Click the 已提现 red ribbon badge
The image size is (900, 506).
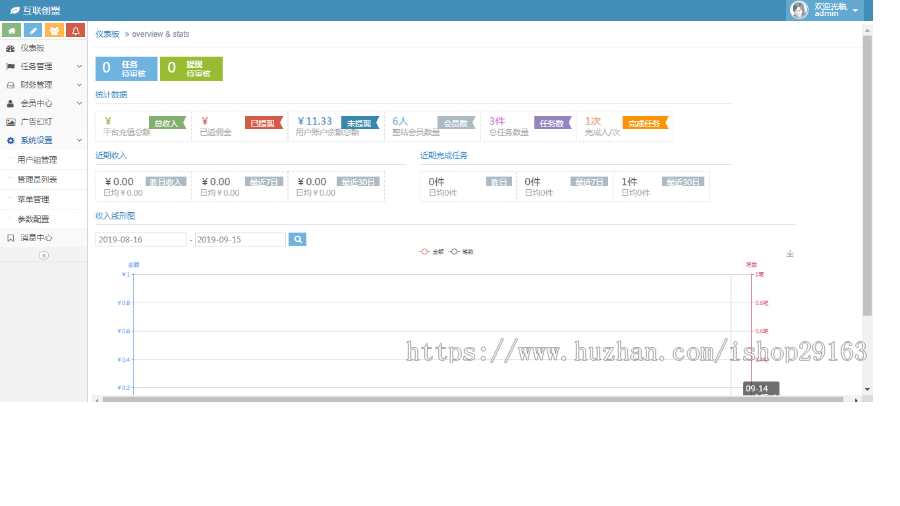pos(263,123)
